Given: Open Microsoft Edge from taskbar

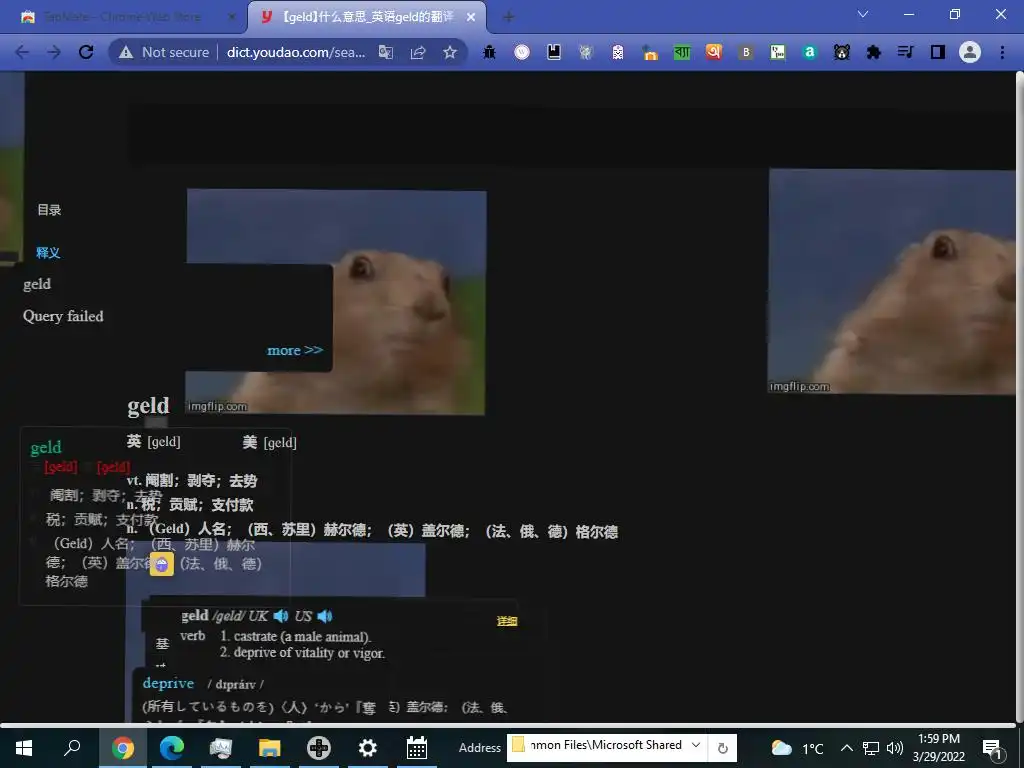Looking at the screenshot, I should (x=171, y=748).
